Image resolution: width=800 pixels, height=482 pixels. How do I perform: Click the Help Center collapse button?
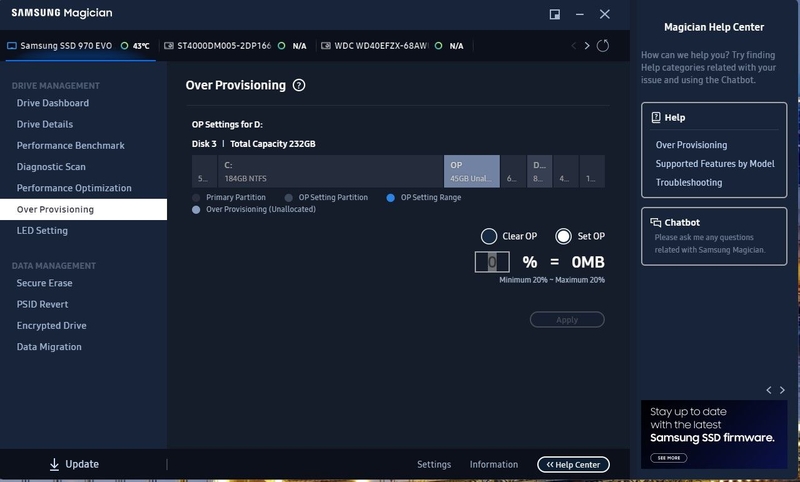pos(573,465)
